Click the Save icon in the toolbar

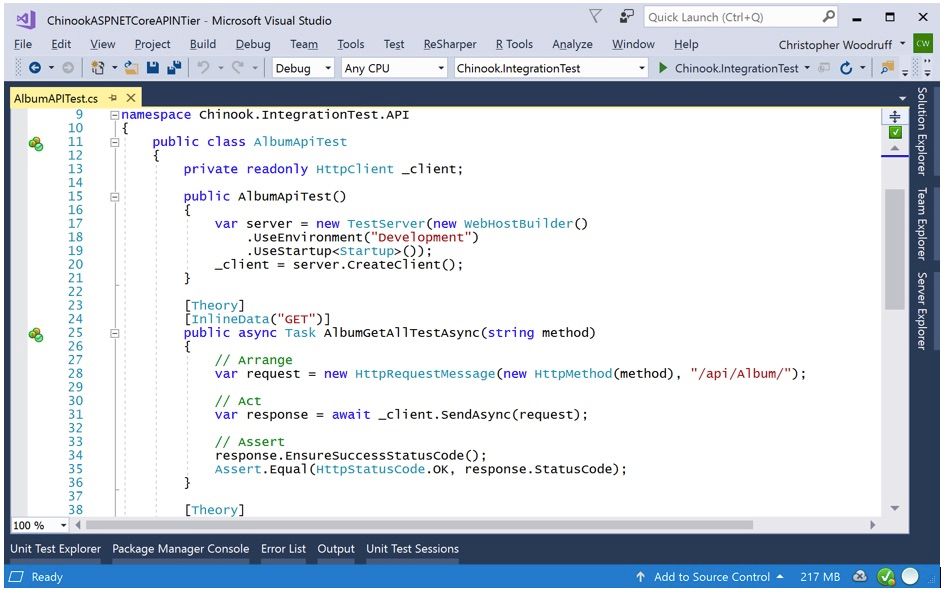tap(152, 68)
